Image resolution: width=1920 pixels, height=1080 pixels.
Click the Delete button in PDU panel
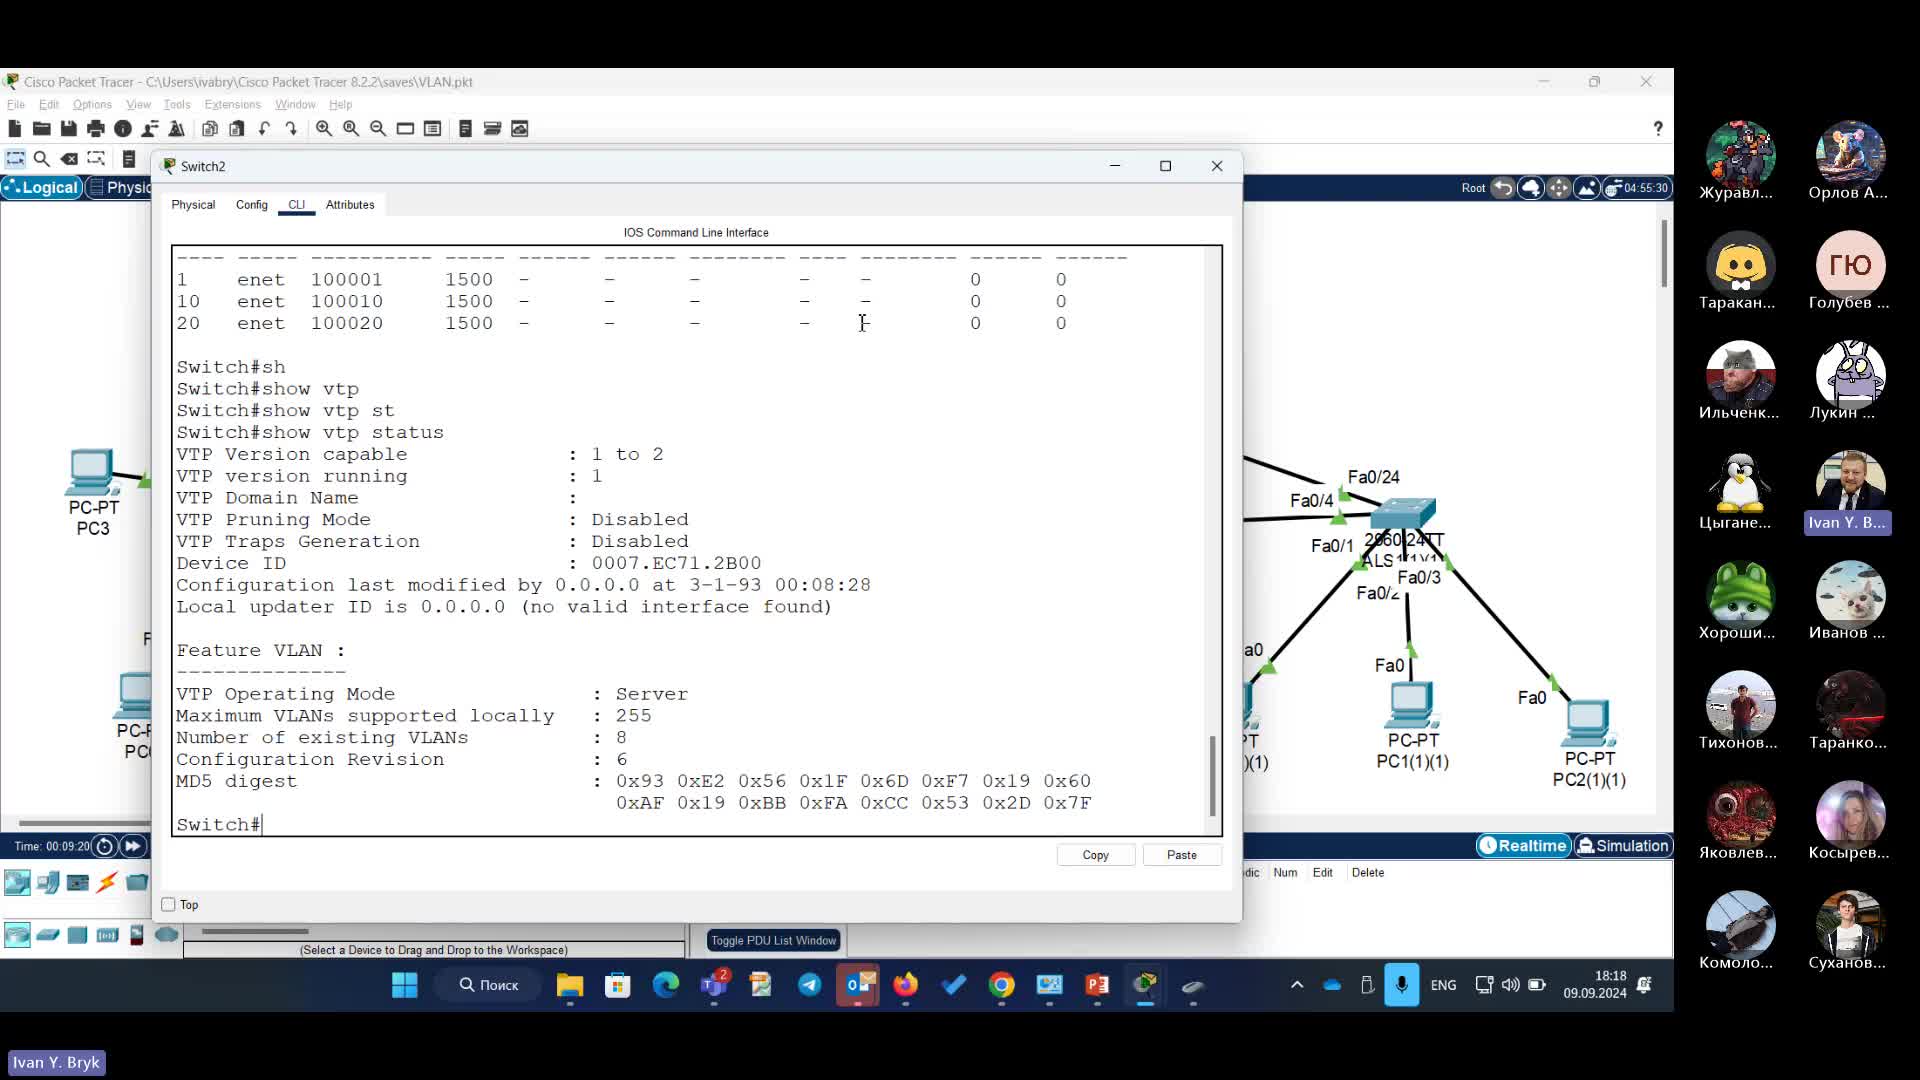tap(1368, 872)
